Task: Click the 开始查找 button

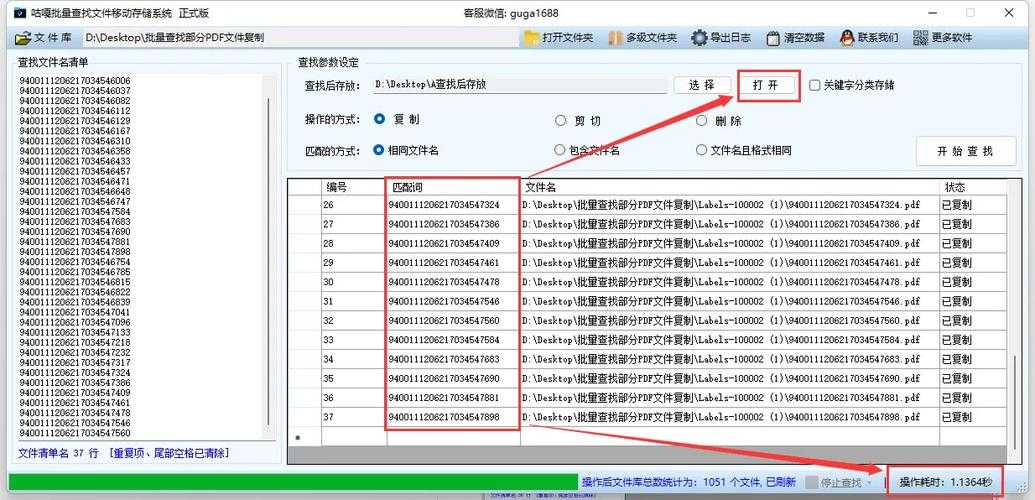Action: 965,151
